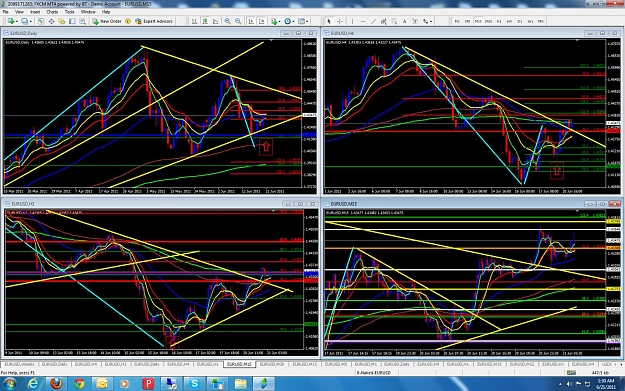625x391 pixels.
Task: Open Firefox from the taskbar
Action: coord(56,384)
